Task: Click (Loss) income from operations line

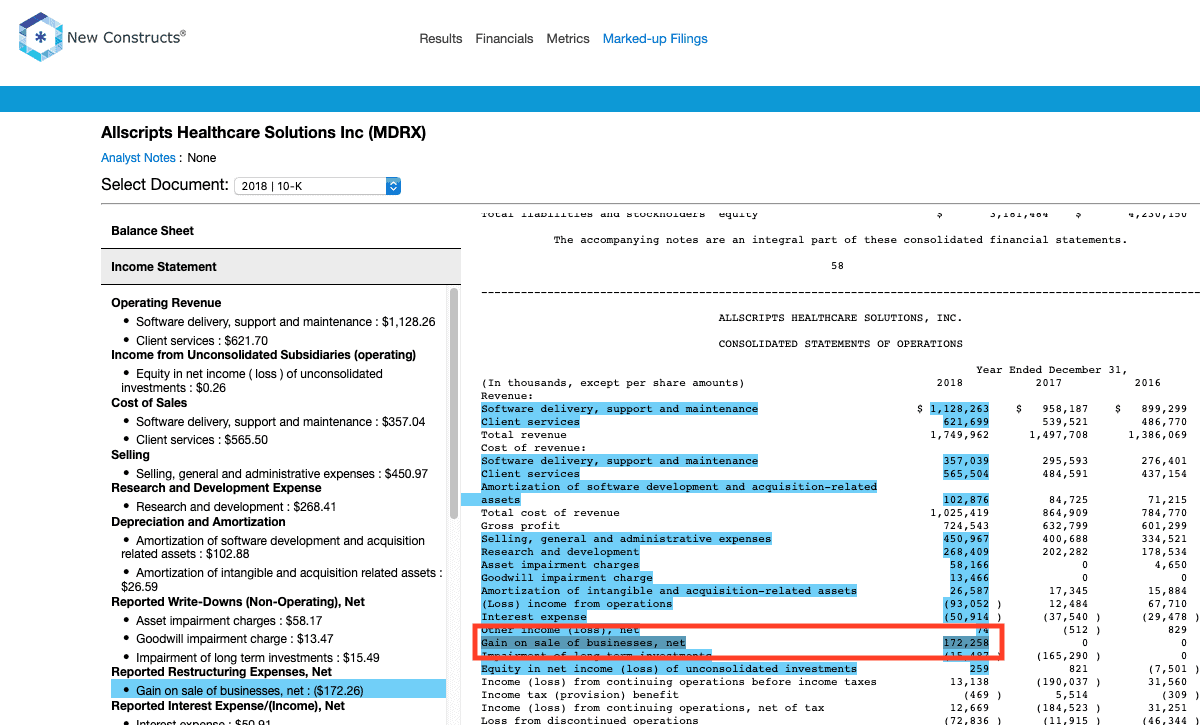Action: coord(577,604)
